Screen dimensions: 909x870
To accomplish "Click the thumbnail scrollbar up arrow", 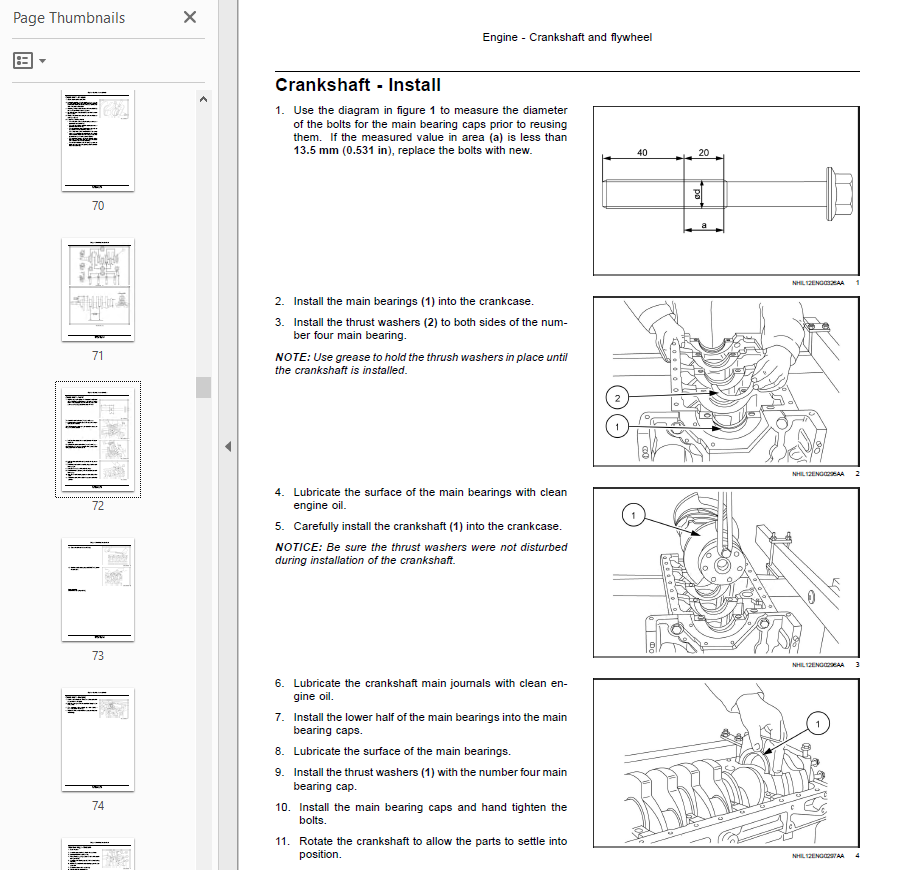I will [x=203, y=99].
